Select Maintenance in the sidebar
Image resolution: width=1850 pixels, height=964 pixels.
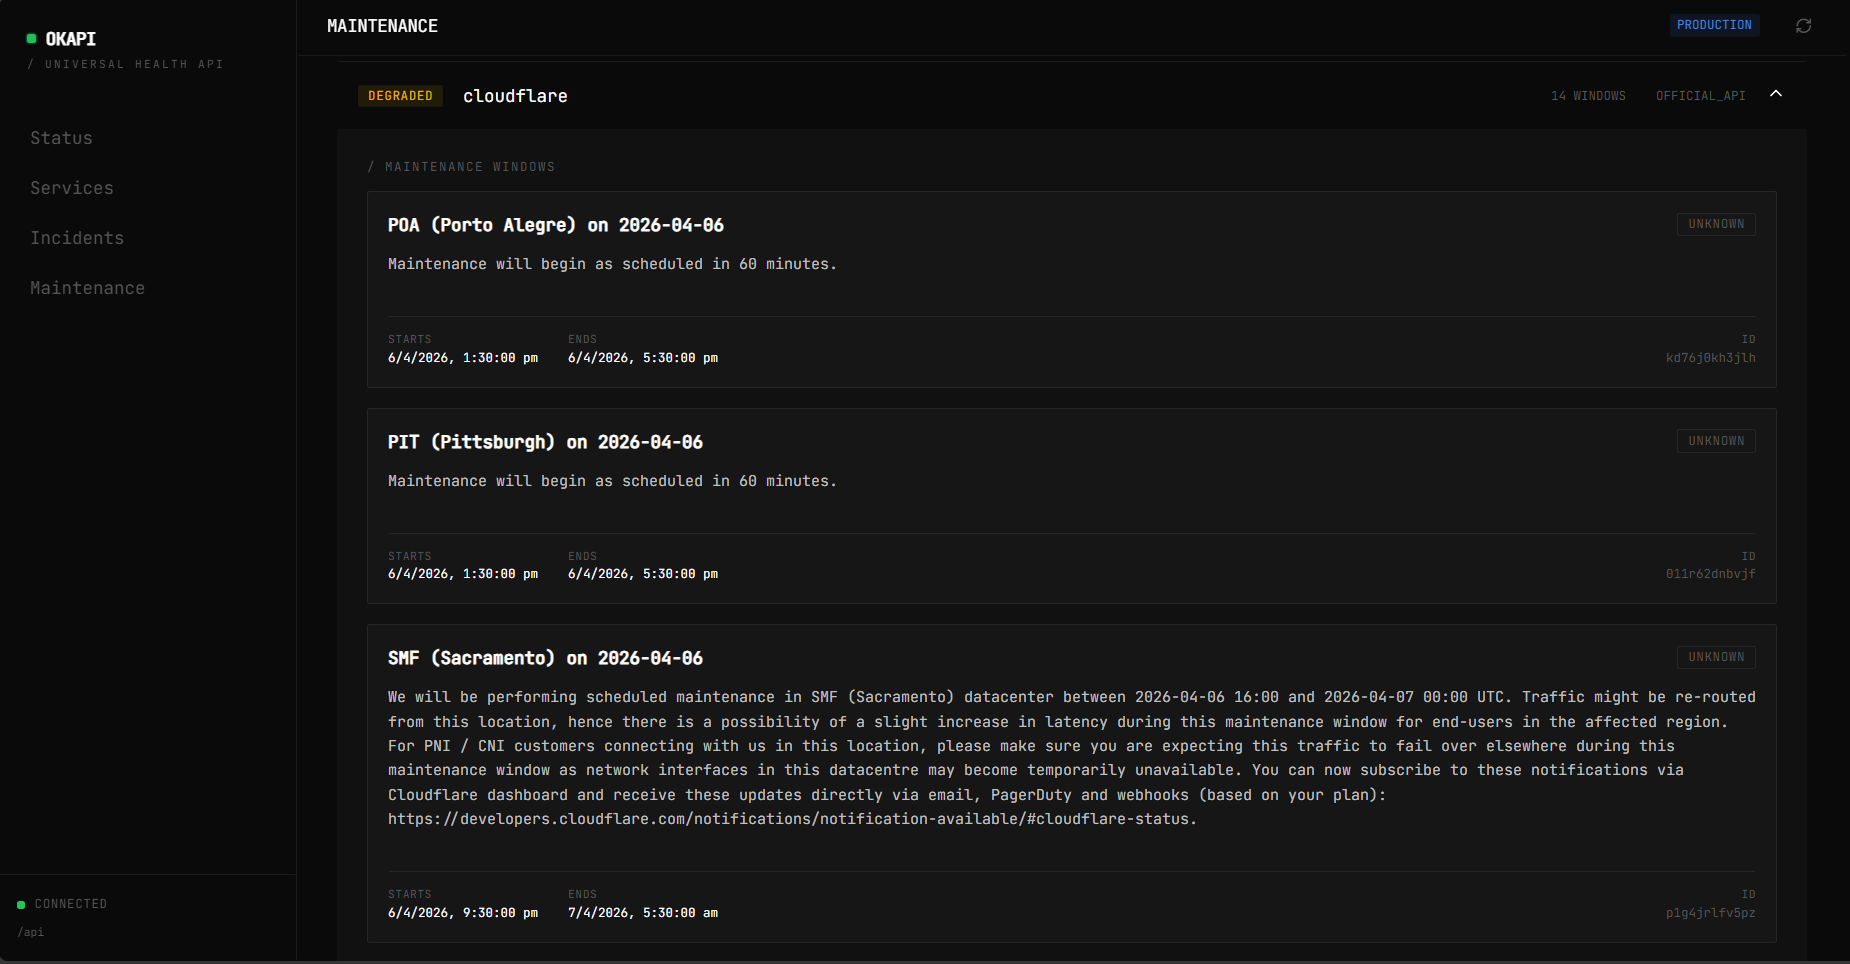pyautogui.click(x=87, y=288)
